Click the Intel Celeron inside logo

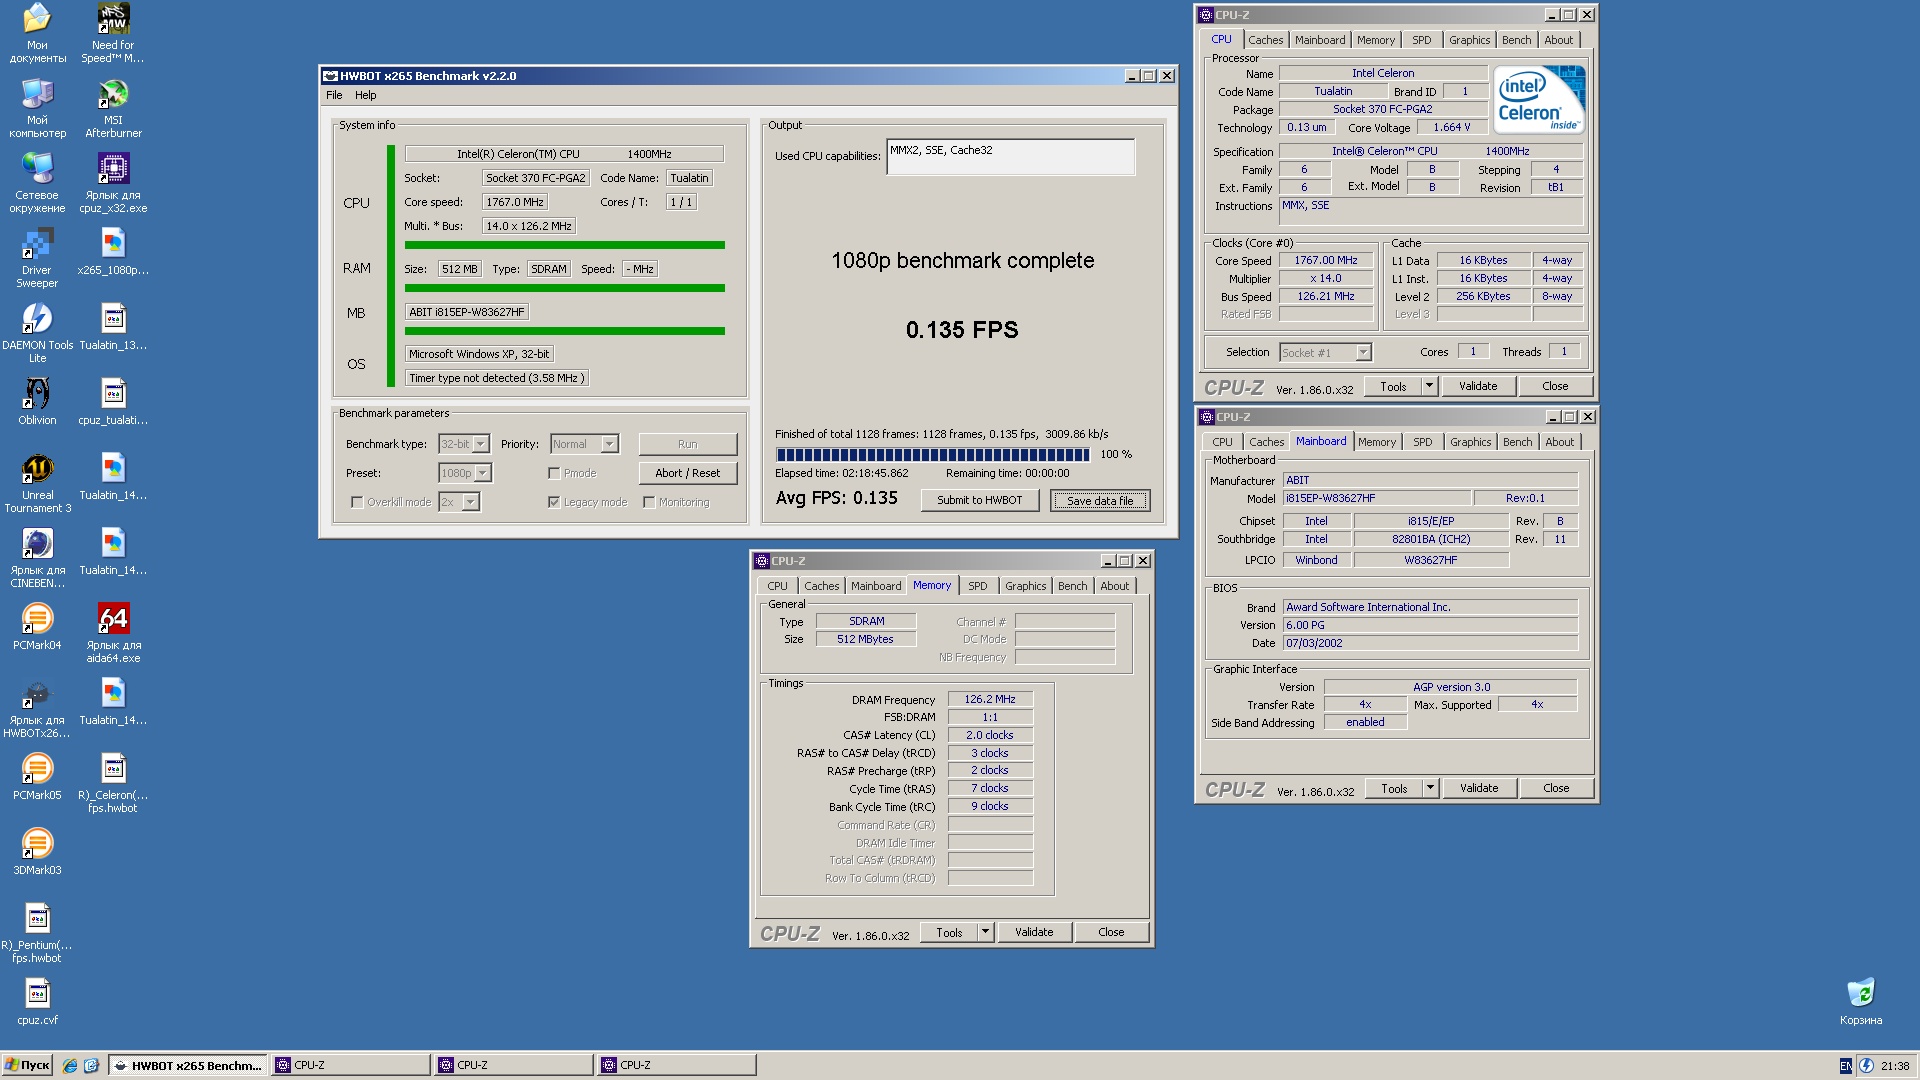pyautogui.click(x=1539, y=99)
